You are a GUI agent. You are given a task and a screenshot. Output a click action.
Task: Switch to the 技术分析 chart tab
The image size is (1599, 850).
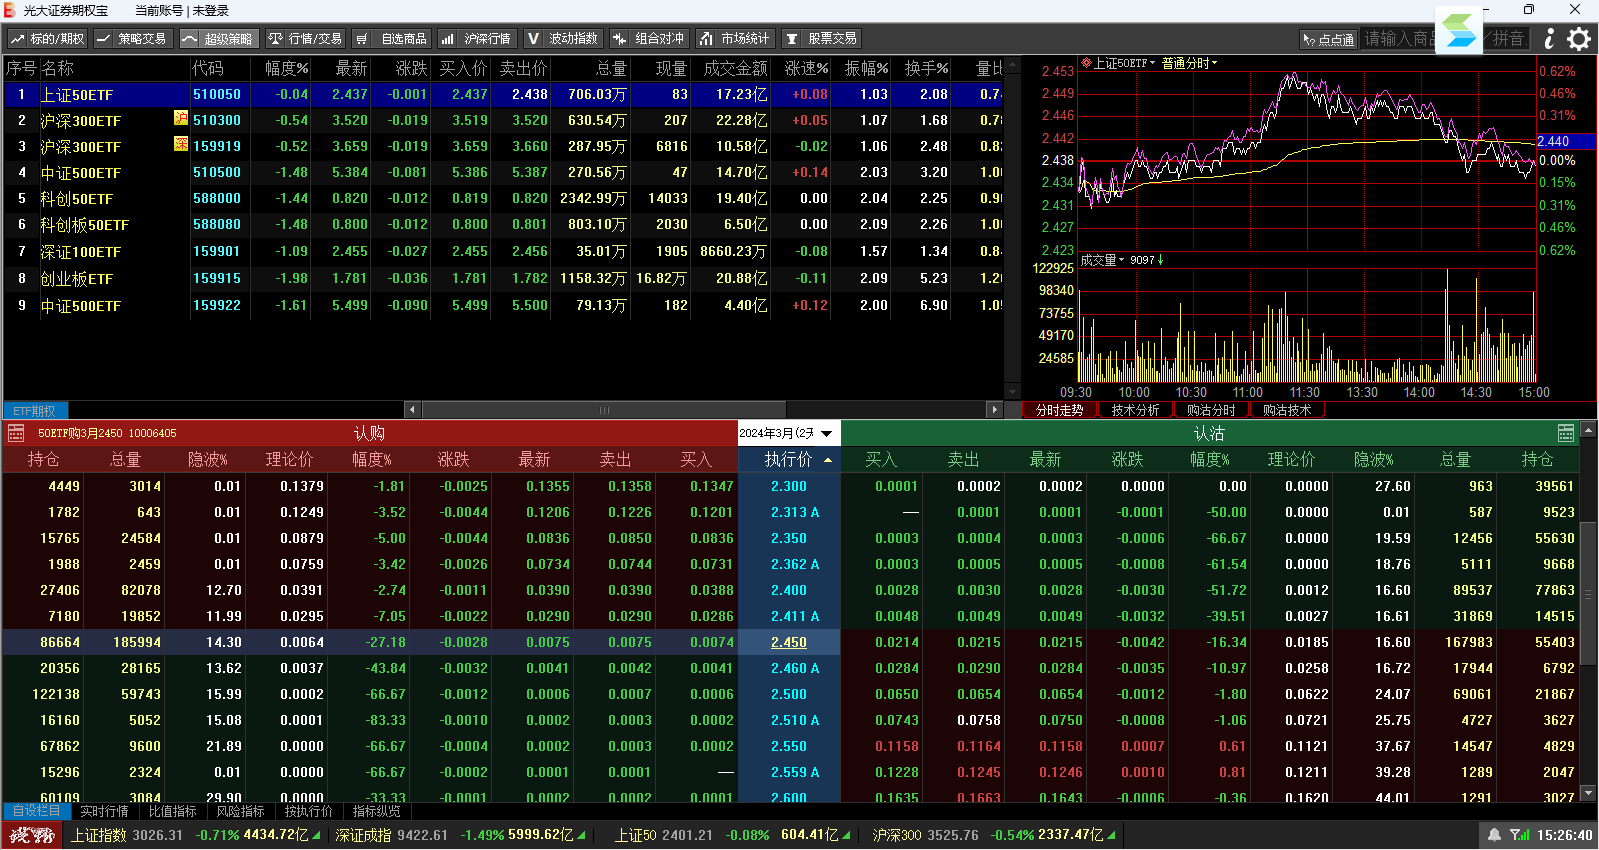click(x=1135, y=410)
